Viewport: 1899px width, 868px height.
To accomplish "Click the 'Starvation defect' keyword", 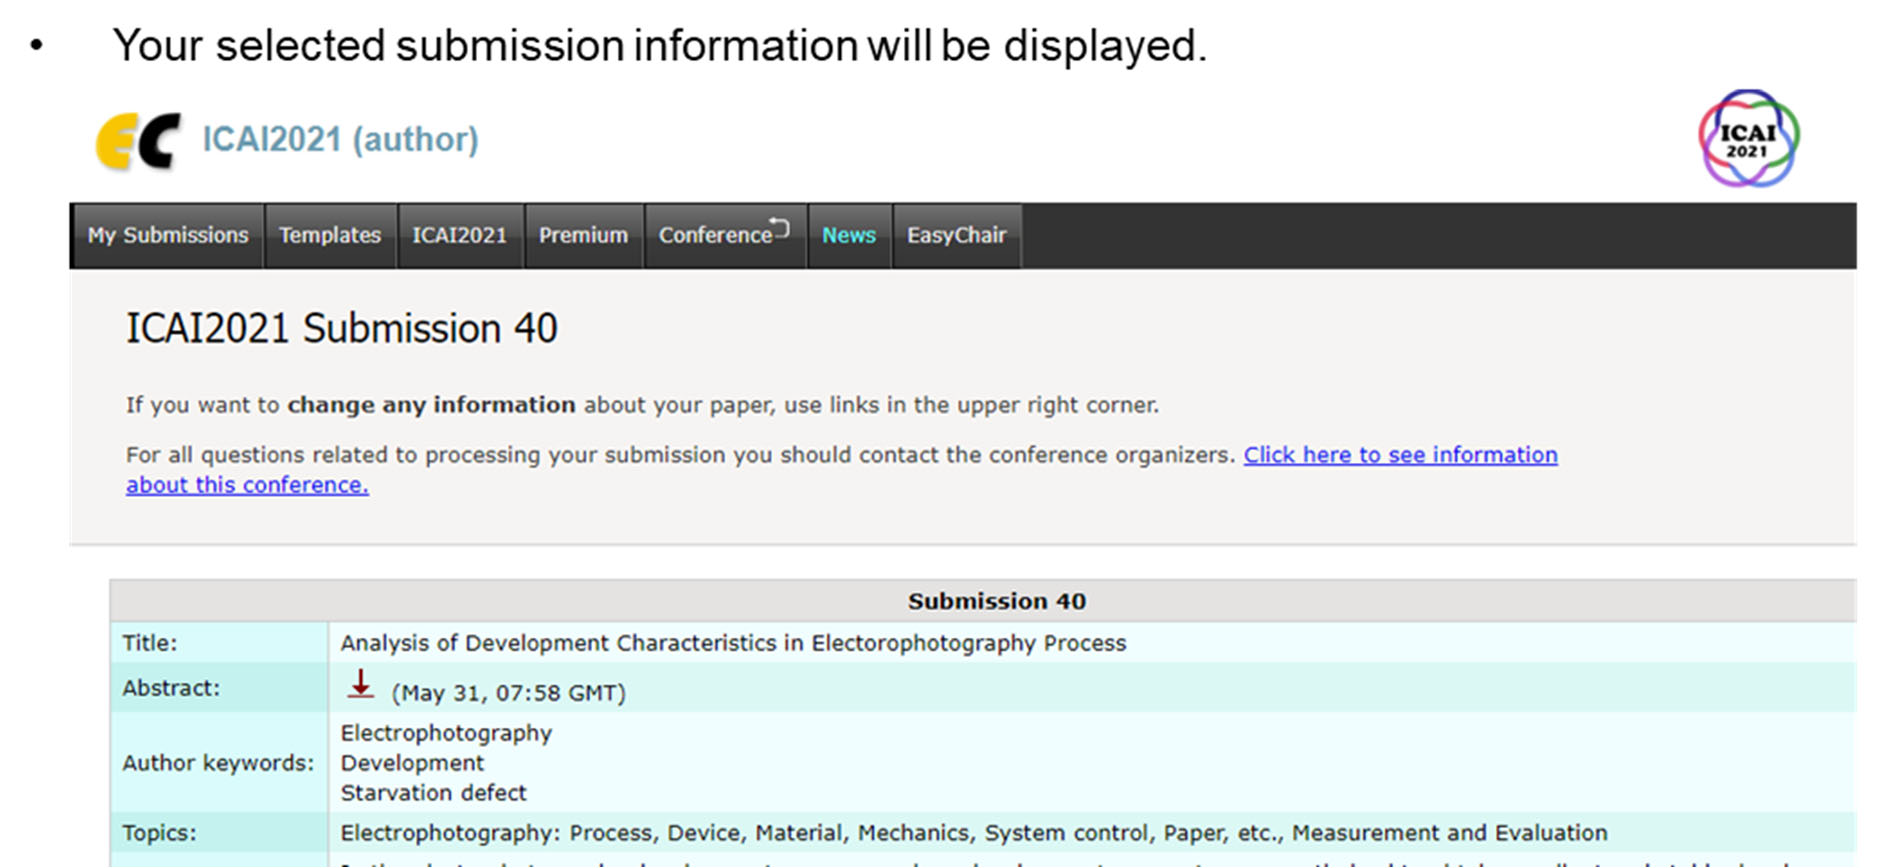I will [x=433, y=793].
